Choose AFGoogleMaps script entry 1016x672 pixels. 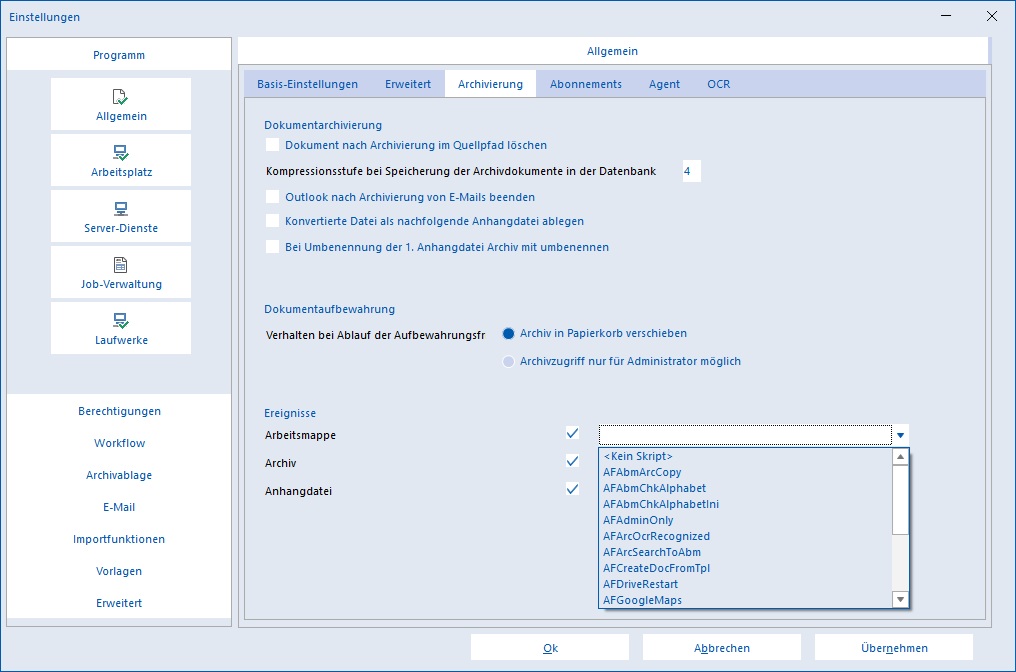[745, 600]
